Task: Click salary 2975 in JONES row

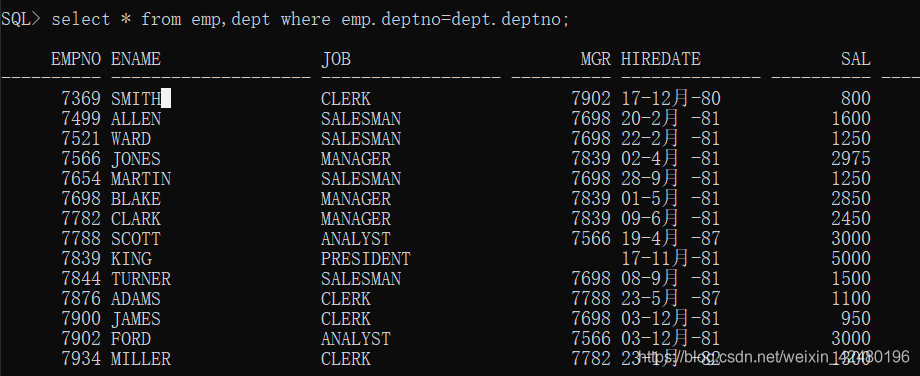Action: pos(851,159)
